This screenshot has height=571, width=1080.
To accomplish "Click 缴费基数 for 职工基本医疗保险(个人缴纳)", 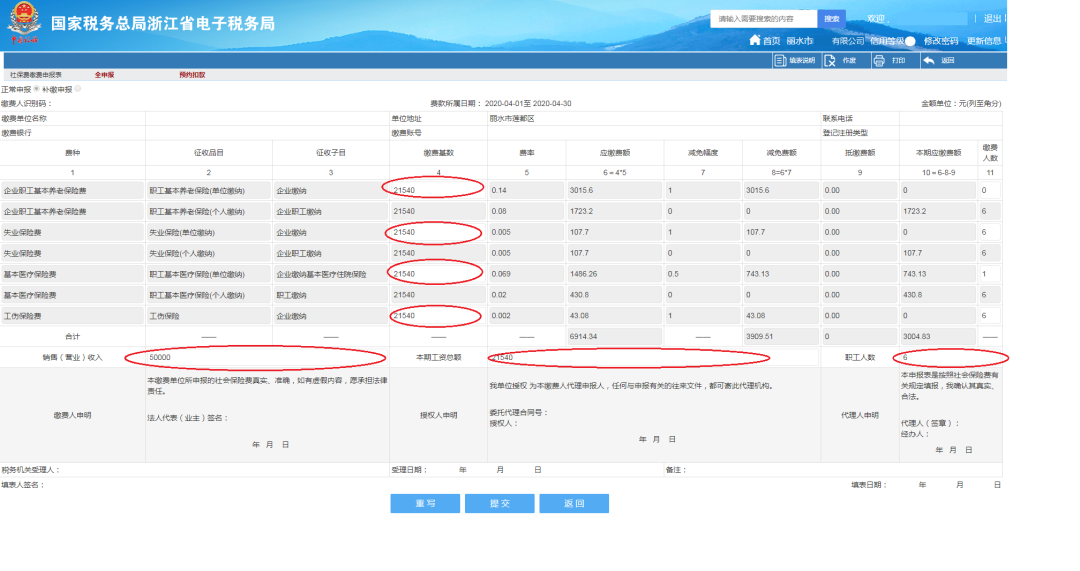I will [x=437, y=295].
